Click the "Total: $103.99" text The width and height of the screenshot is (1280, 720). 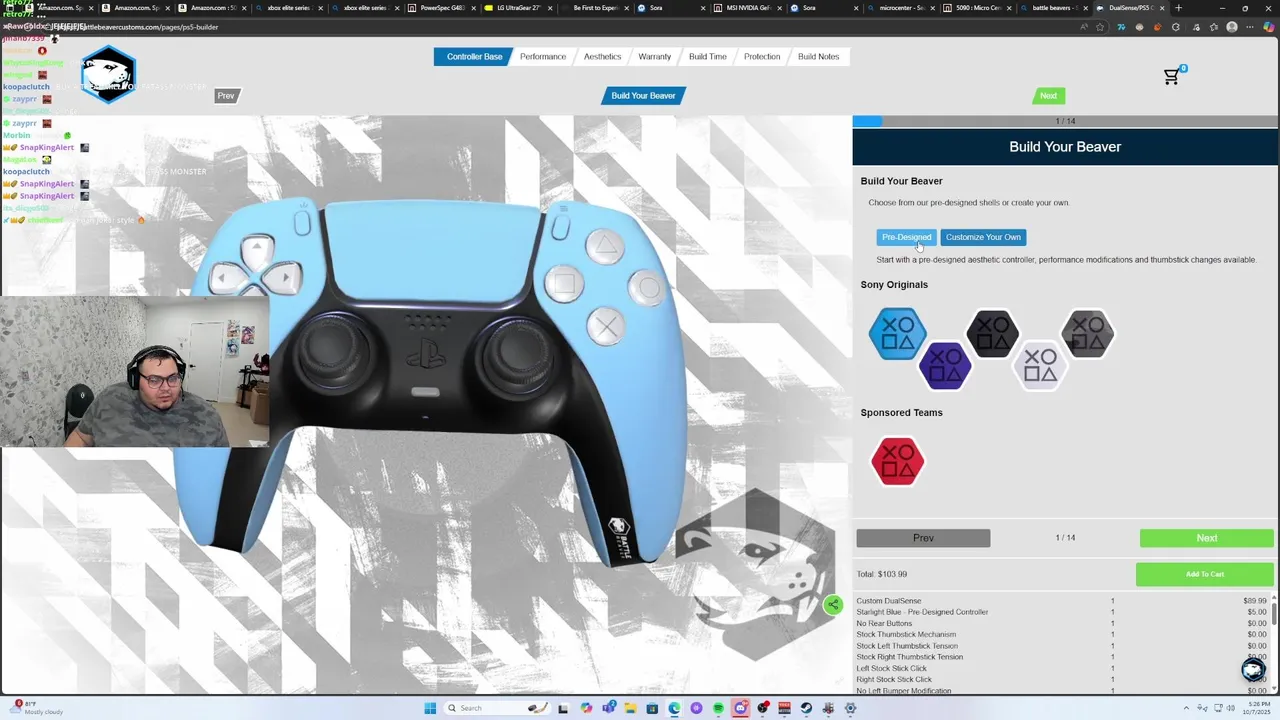[882, 574]
